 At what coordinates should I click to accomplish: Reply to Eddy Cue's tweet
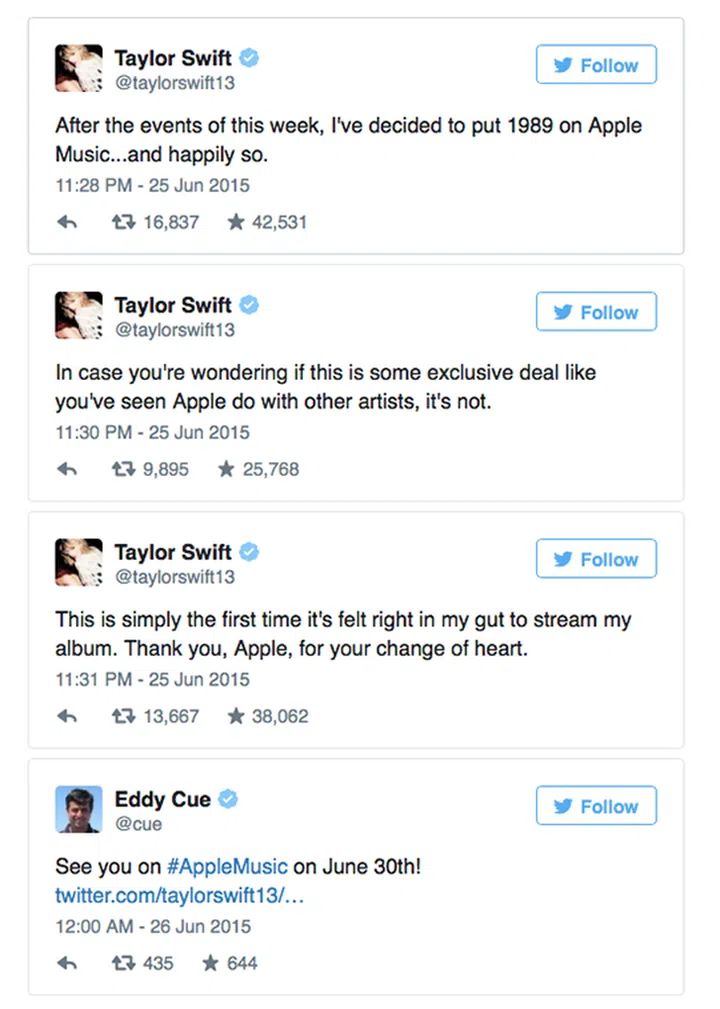click(x=67, y=963)
